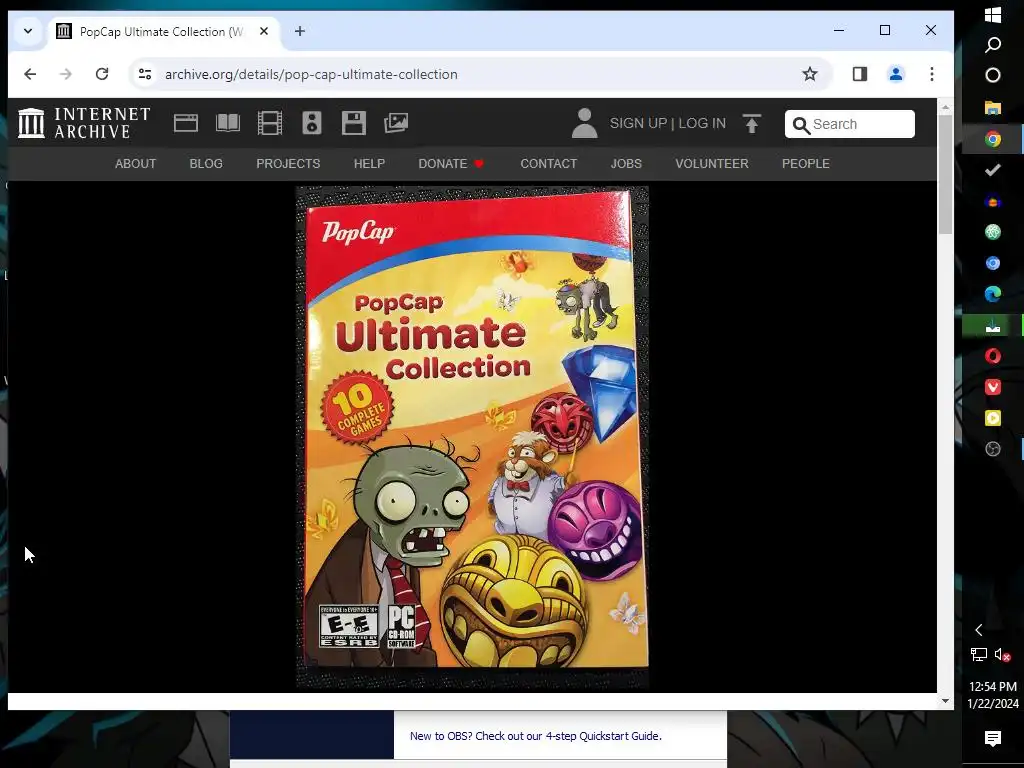Open the Opera browser taskbar icon
The image size is (1024, 768).
(x=993, y=356)
